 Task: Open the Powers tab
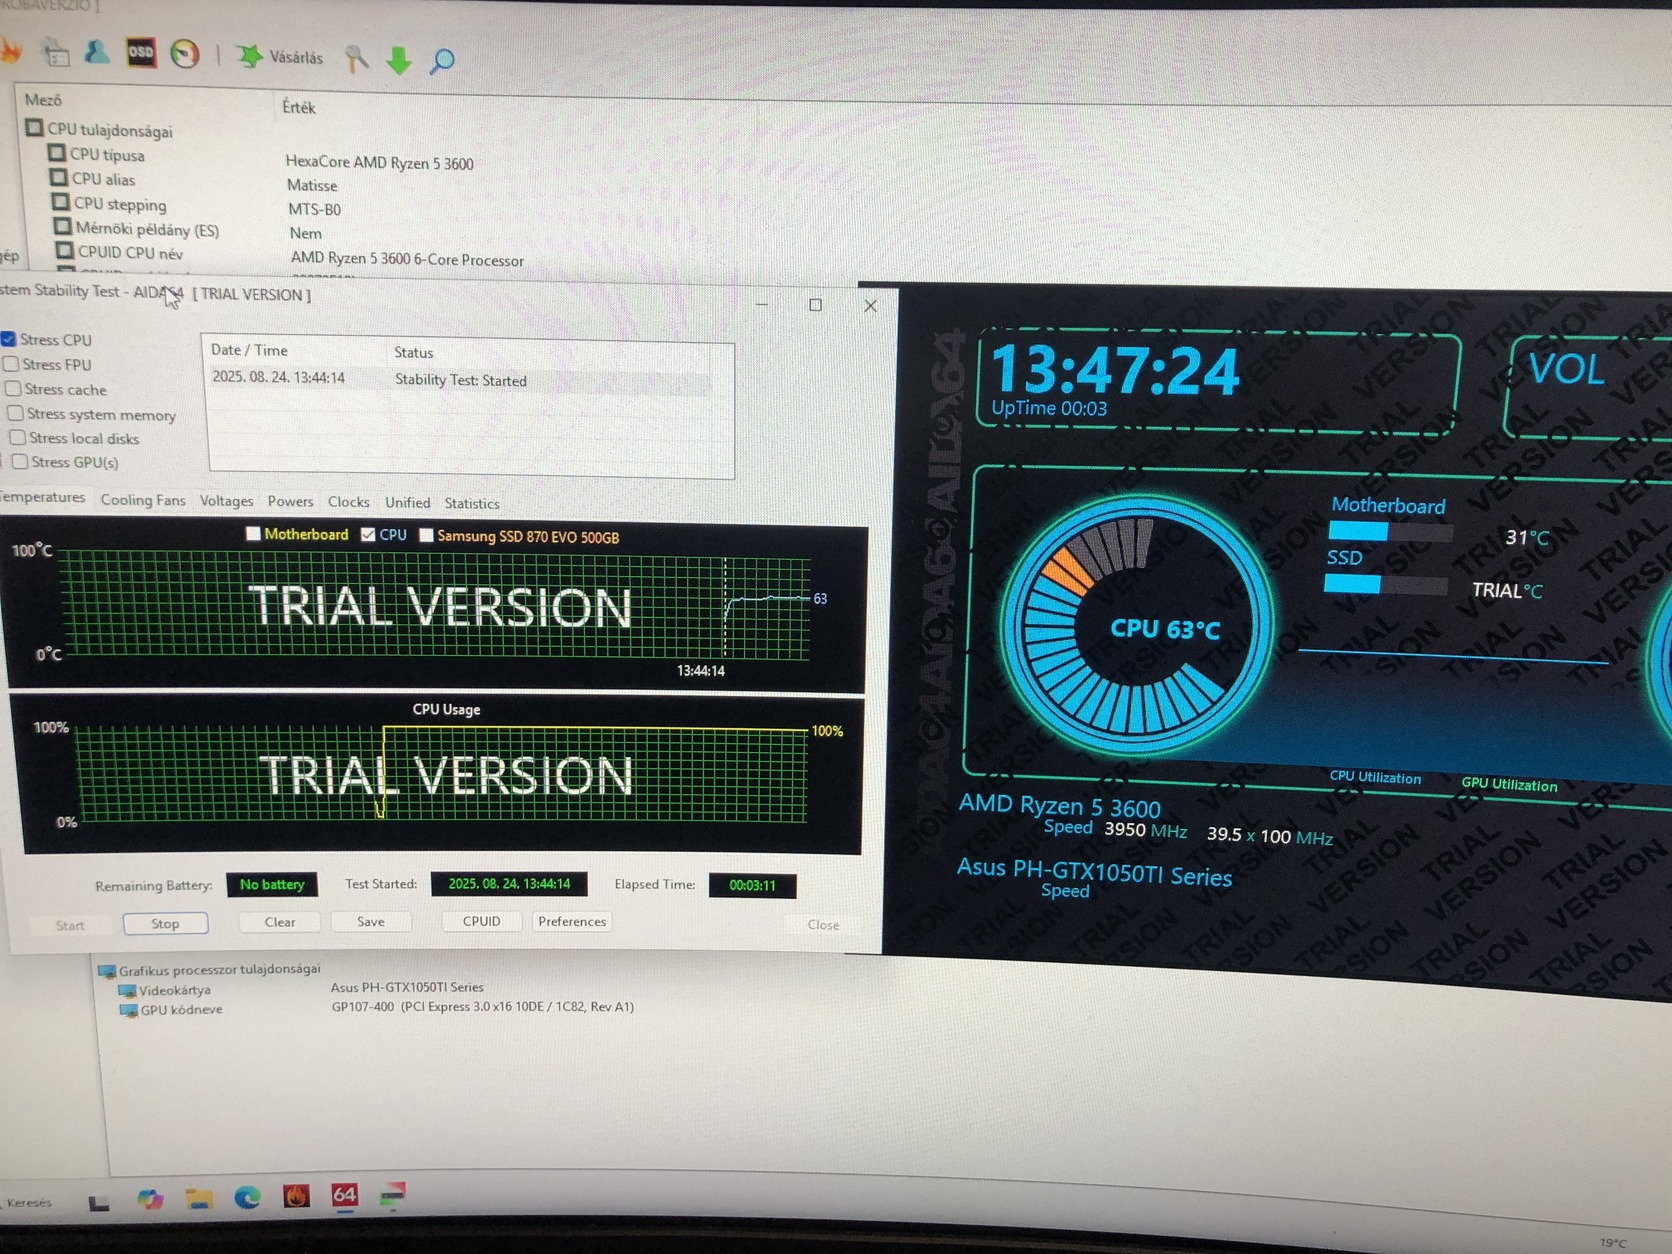[290, 501]
